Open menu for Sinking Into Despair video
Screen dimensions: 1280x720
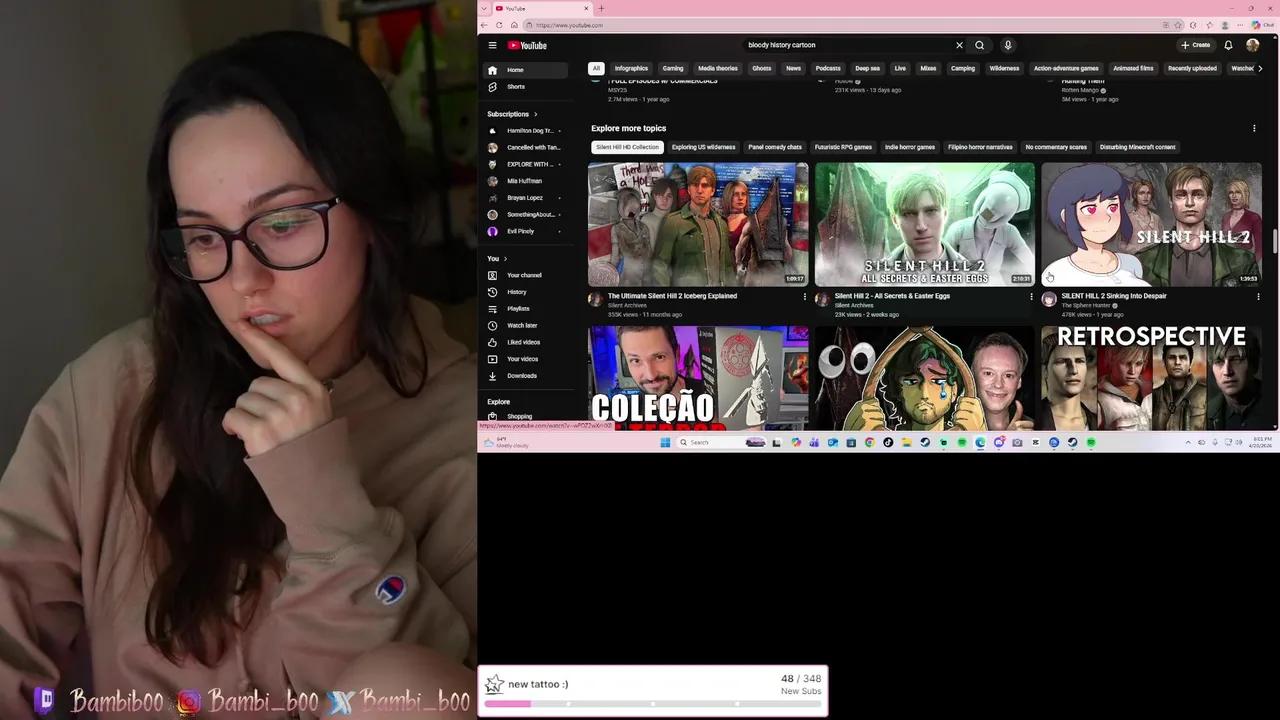pyautogui.click(x=1258, y=297)
